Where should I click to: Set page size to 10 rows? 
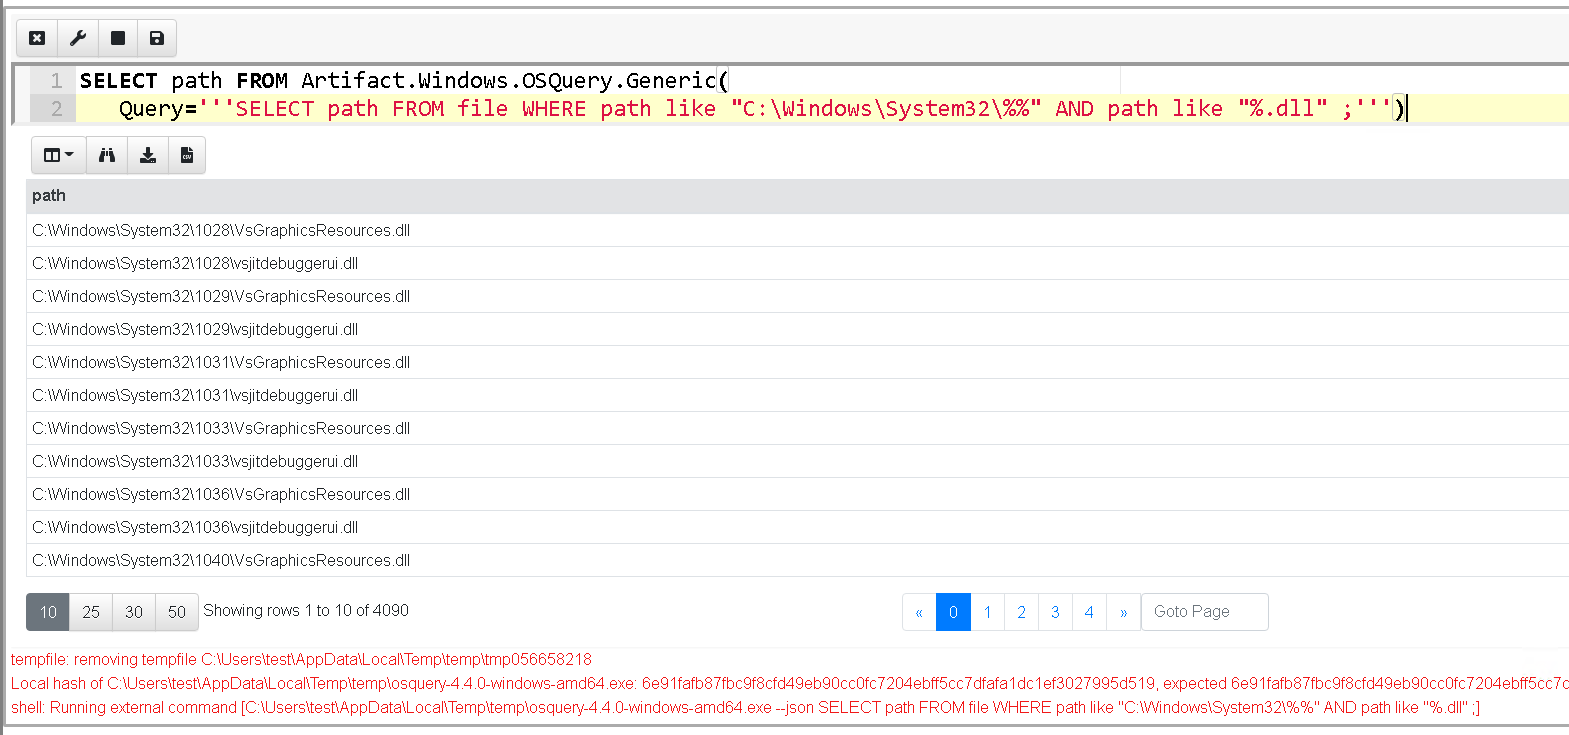pyautogui.click(x=48, y=612)
